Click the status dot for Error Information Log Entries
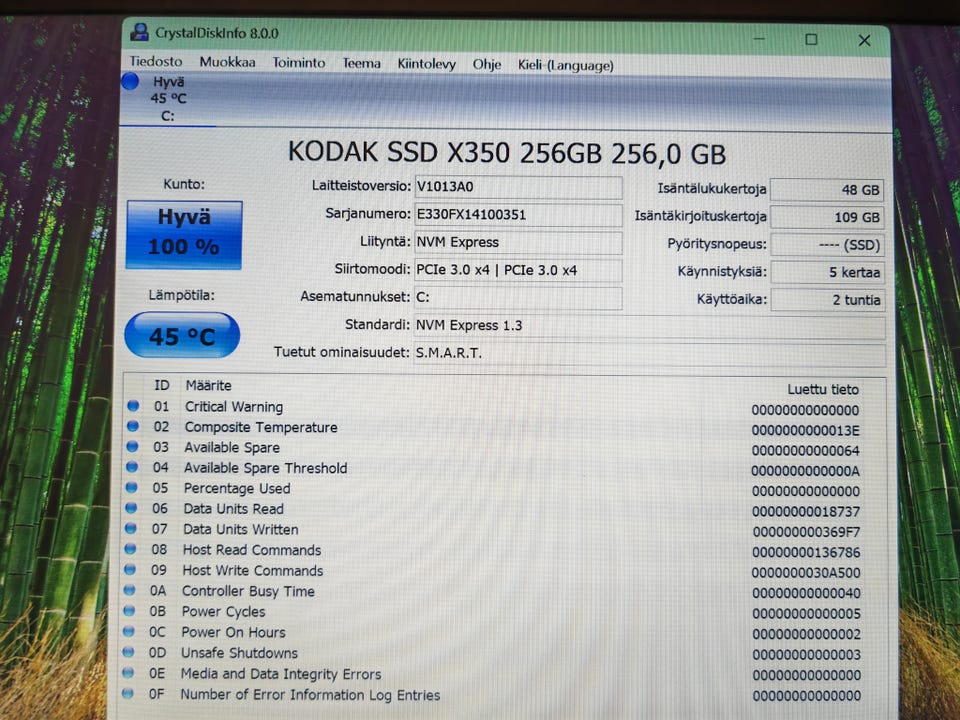 point(127,694)
